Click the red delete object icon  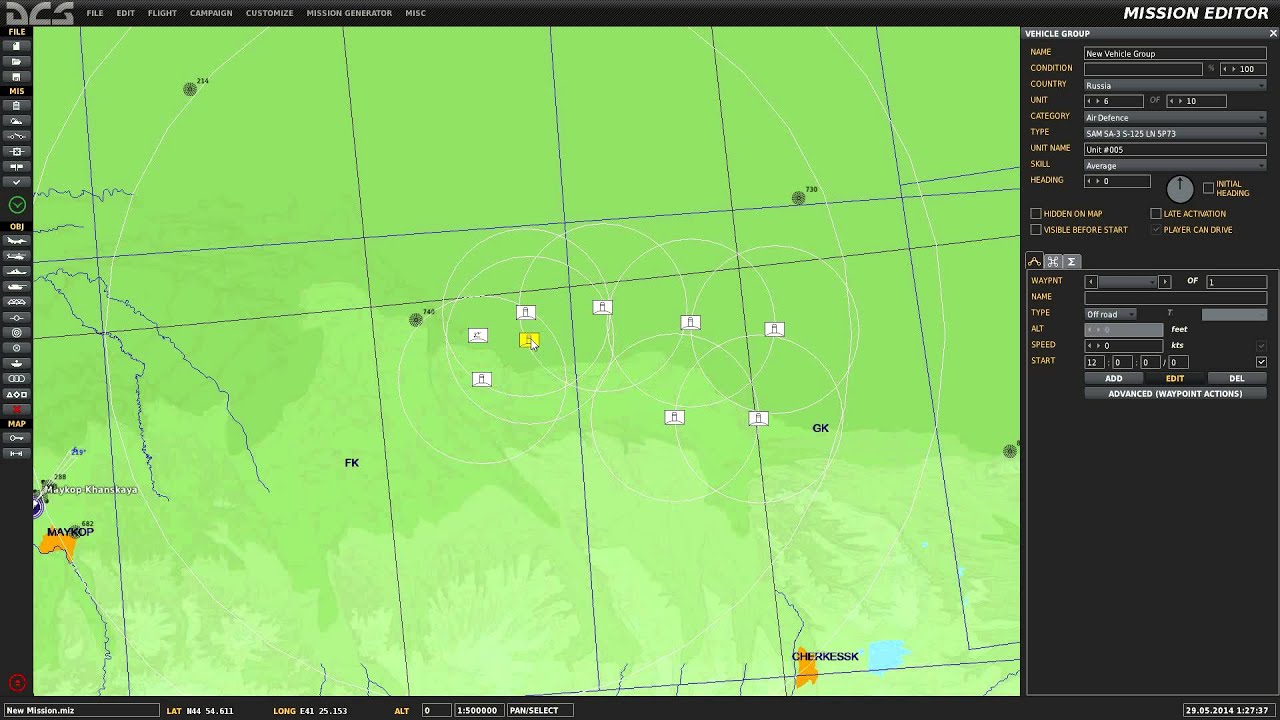16,409
